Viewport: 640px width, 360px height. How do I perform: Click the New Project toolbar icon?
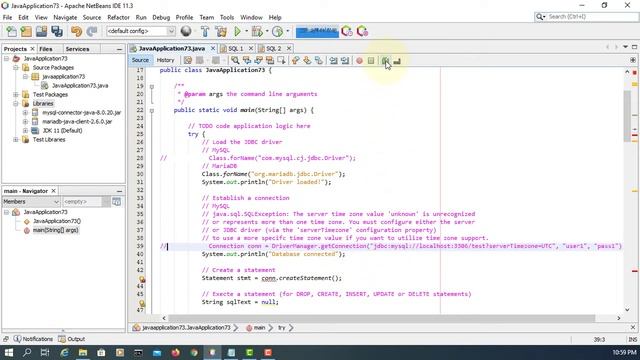26,31
